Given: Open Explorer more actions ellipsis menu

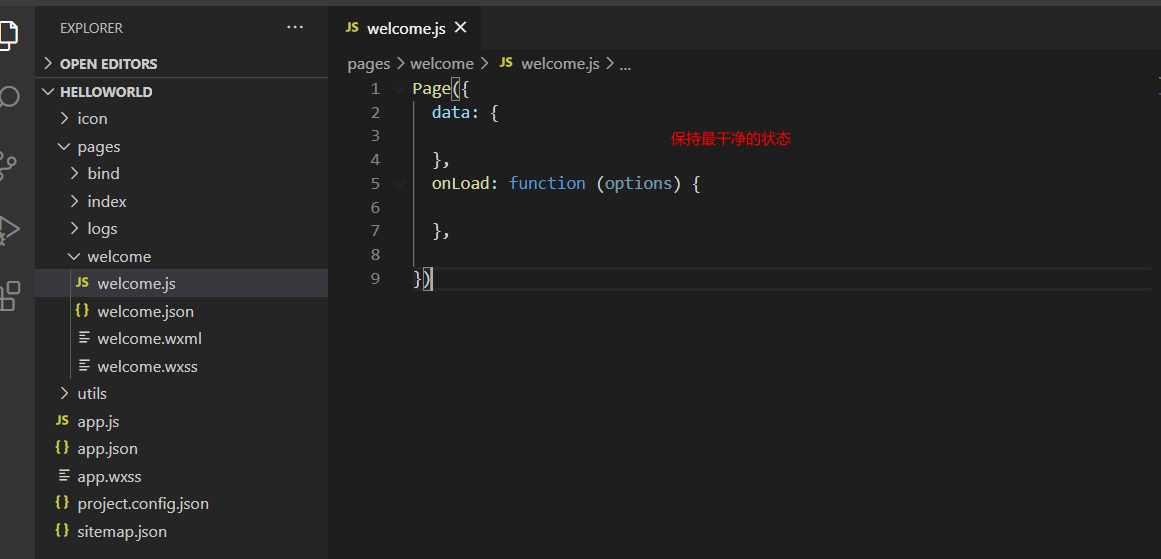Looking at the screenshot, I should coord(295,27).
